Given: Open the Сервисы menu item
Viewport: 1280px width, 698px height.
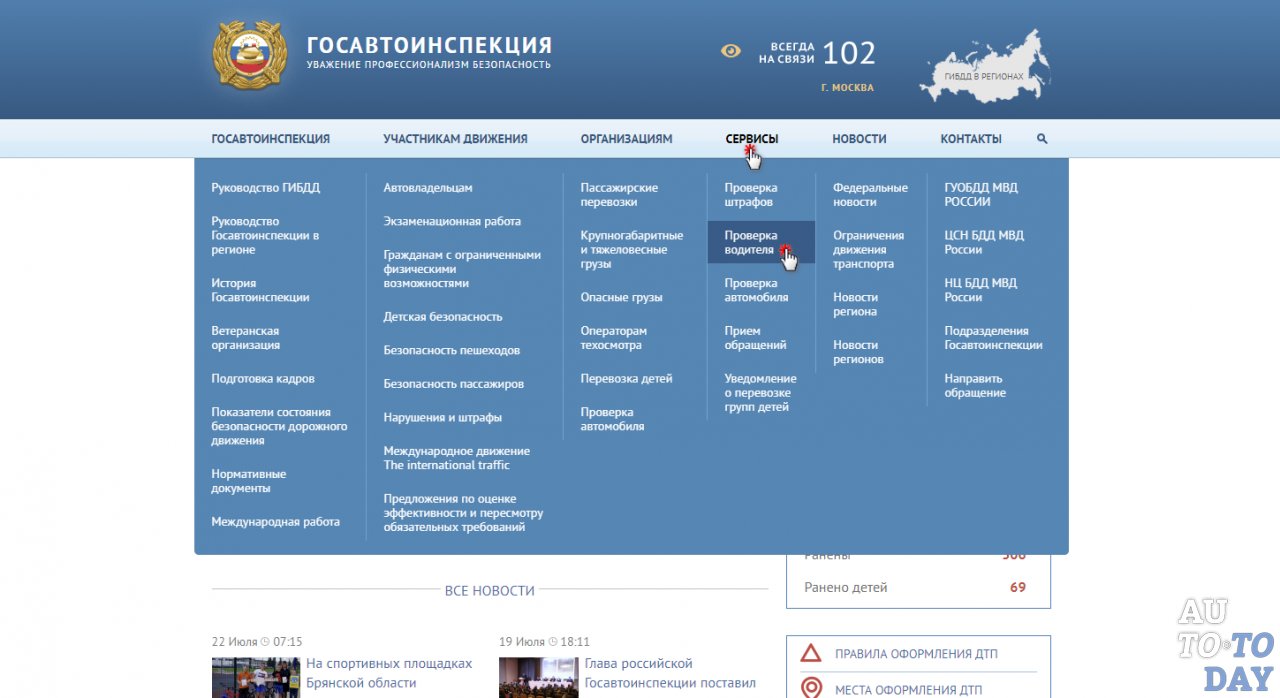Looking at the screenshot, I should [x=752, y=139].
